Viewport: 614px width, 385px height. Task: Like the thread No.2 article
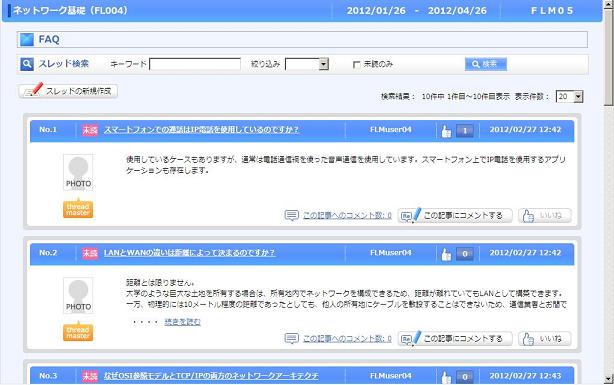(x=545, y=339)
